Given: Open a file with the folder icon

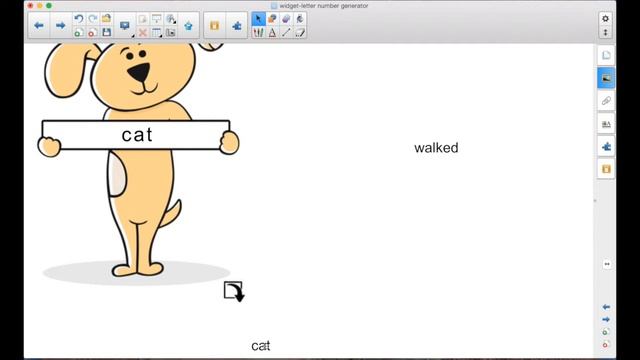Looking at the screenshot, I should pos(107,19).
